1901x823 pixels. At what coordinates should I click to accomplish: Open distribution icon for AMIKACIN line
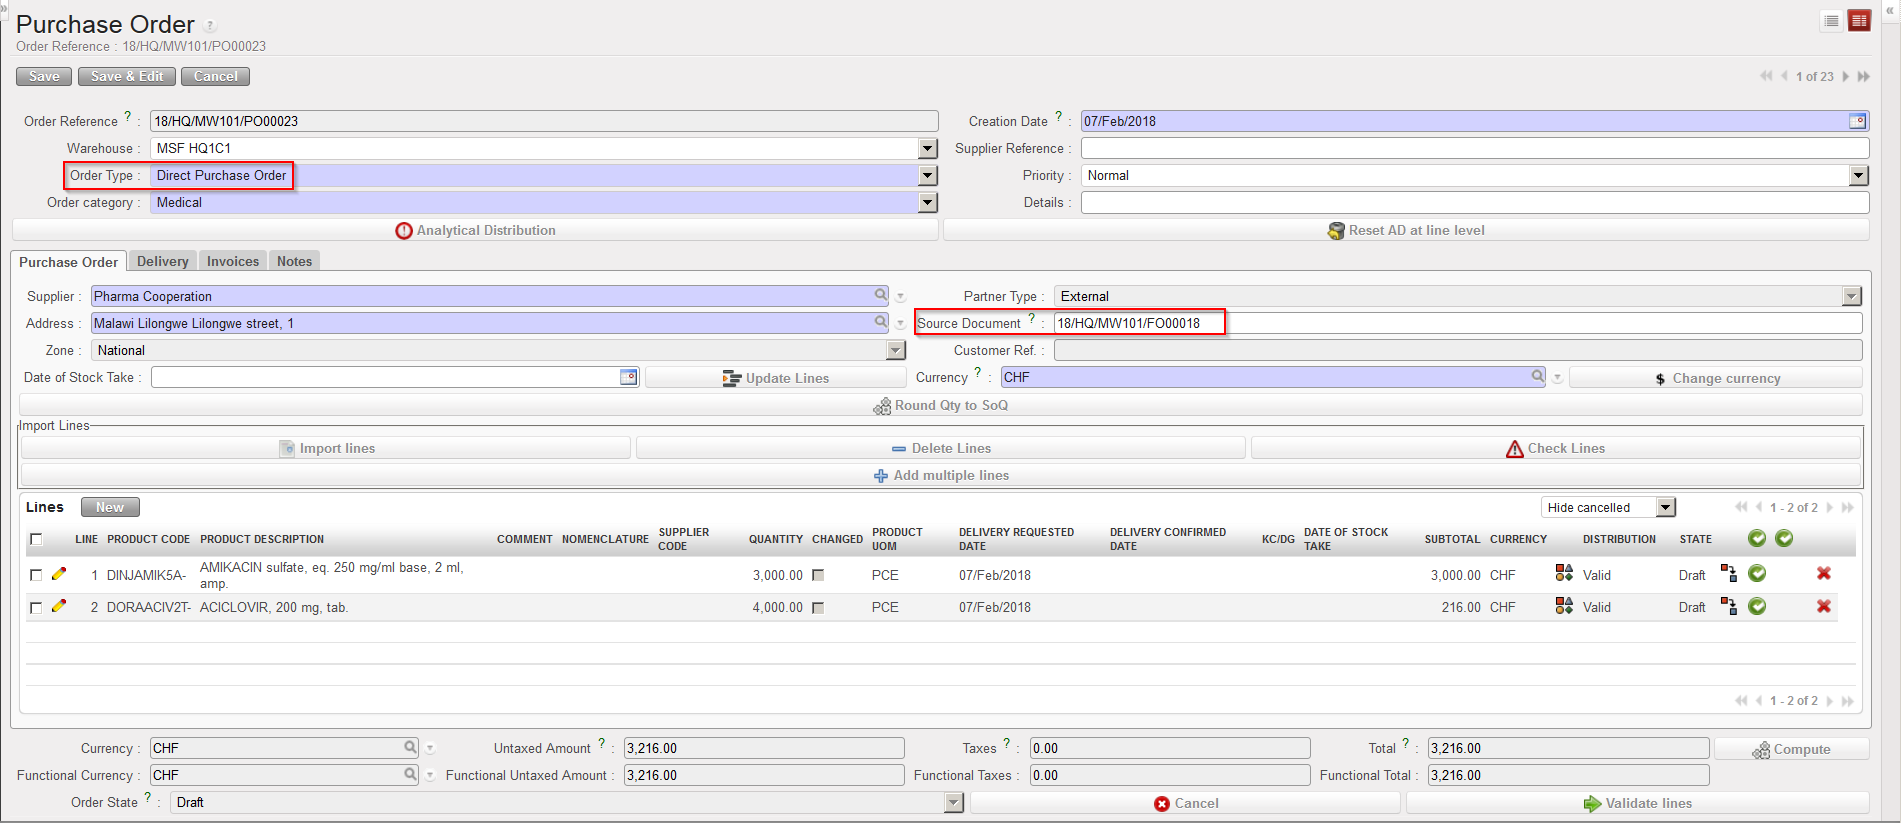[1564, 574]
